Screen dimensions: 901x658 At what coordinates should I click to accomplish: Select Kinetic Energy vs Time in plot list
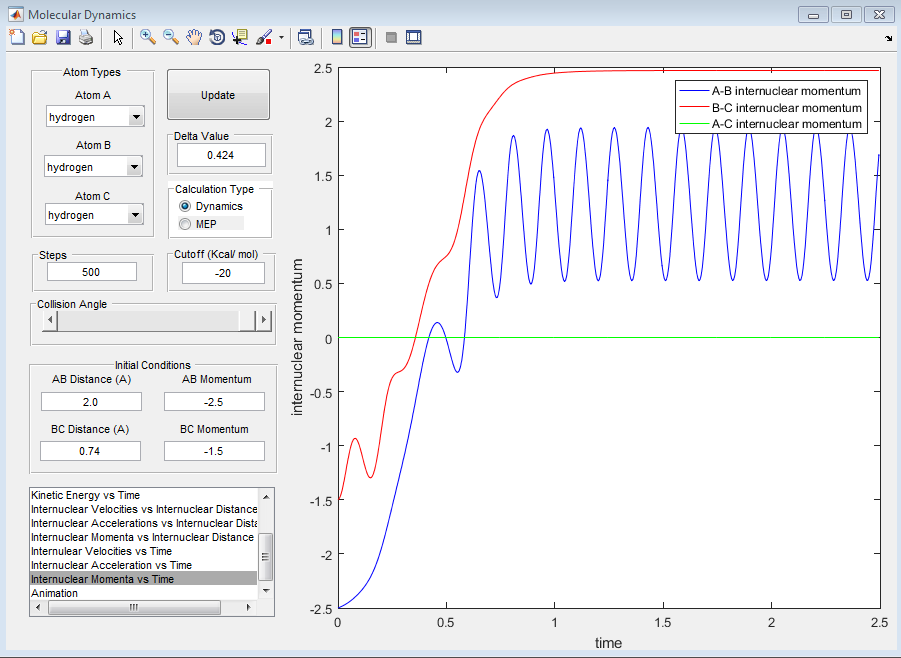point(86,495)
